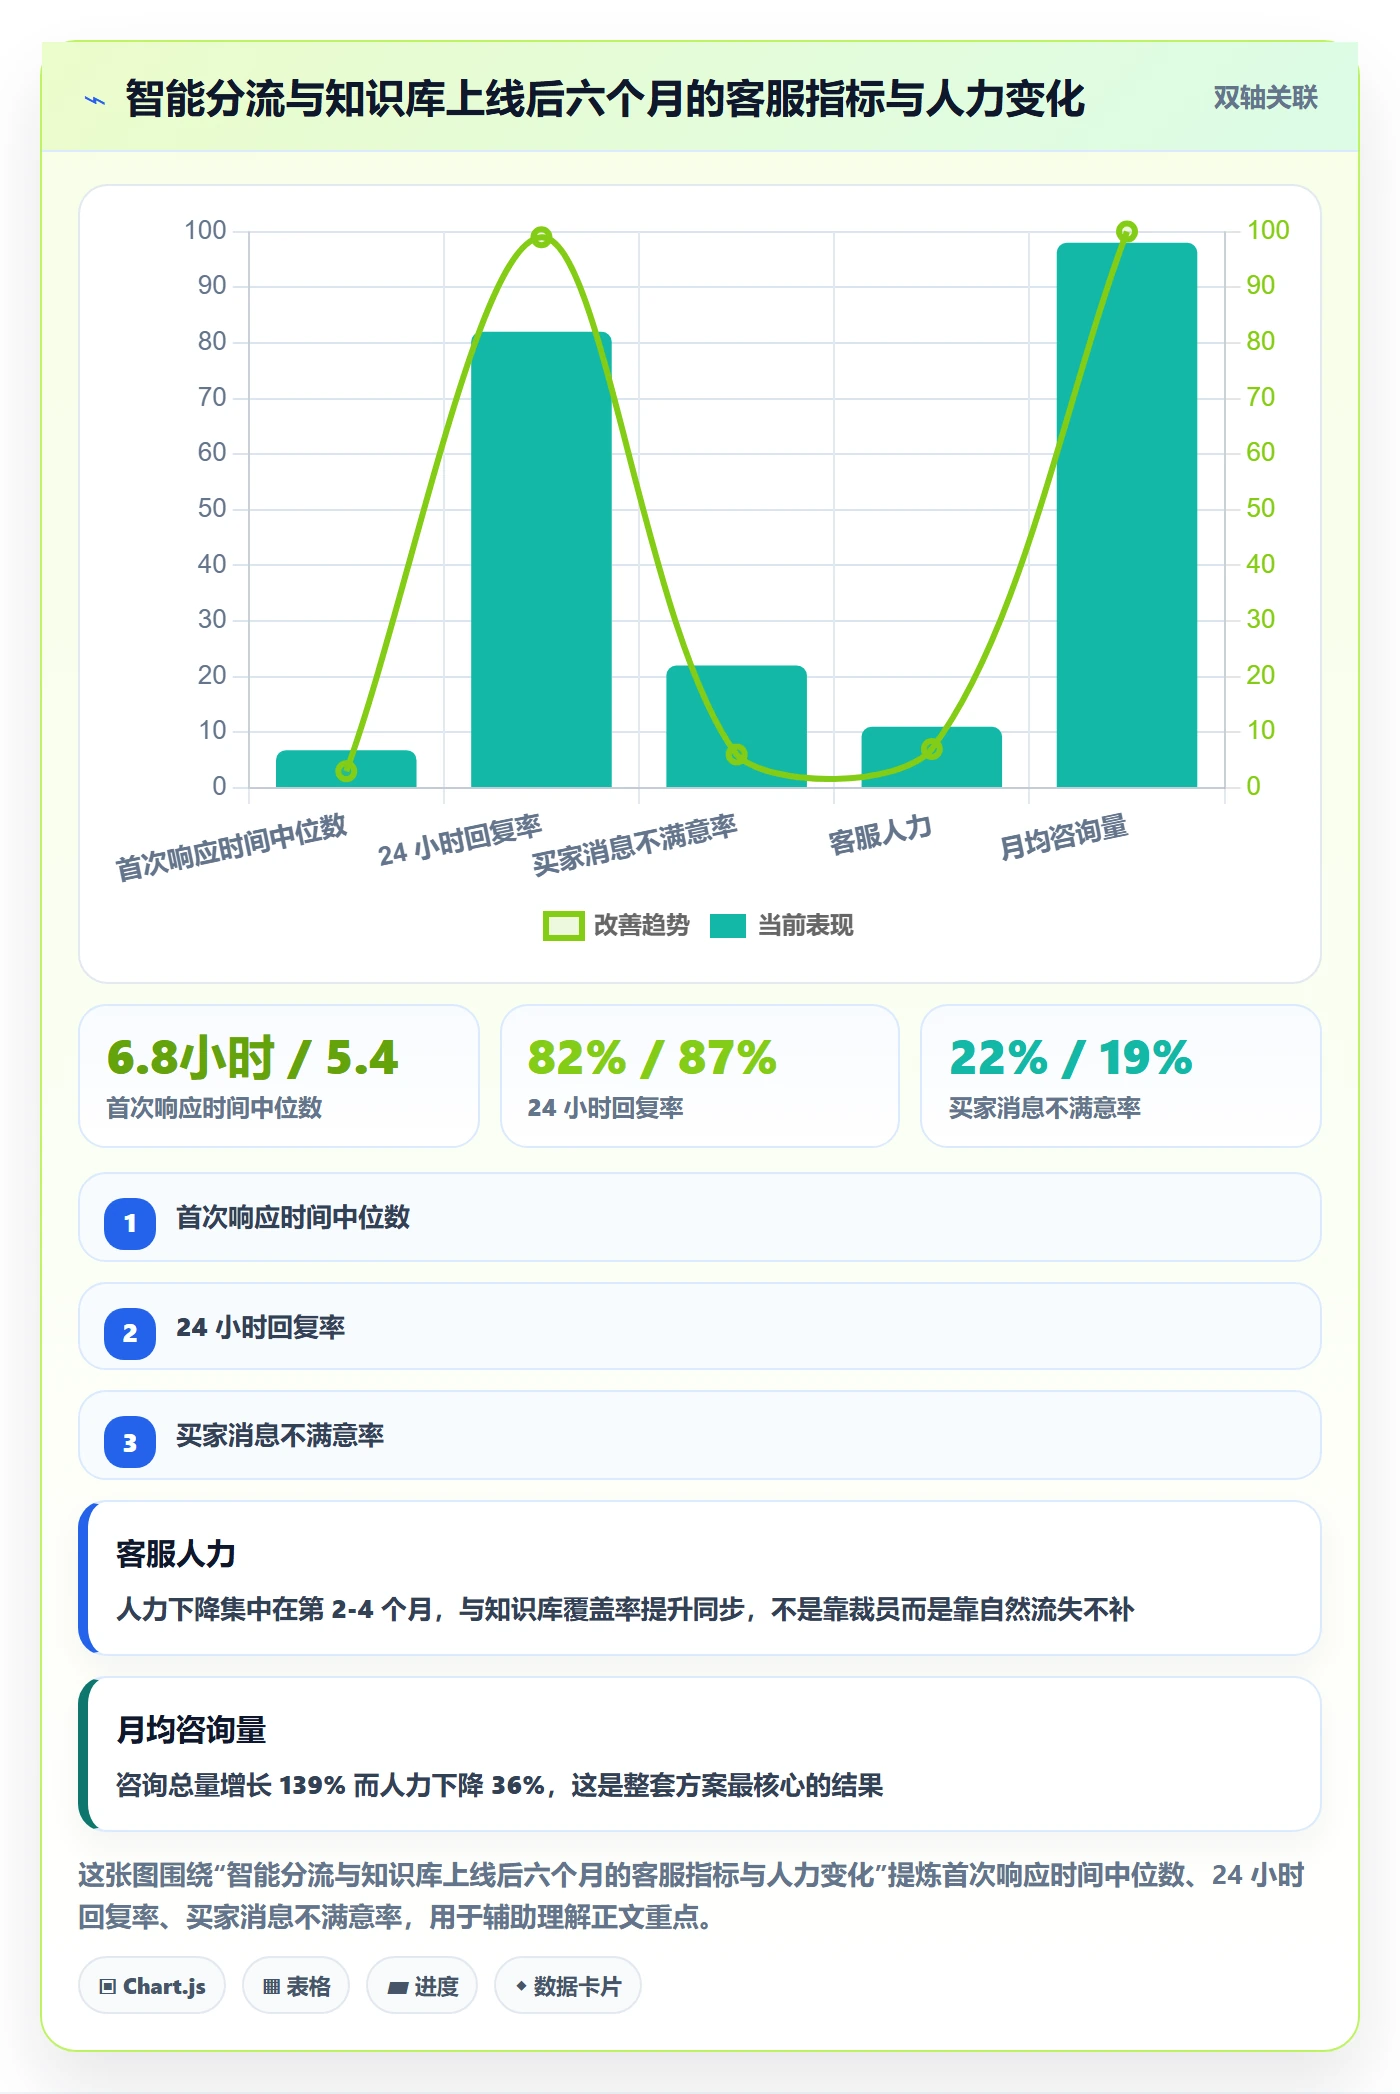Click the 月均咨询量 card heading
This screenshot has width=1400, height=2094.
[191, 1730]
